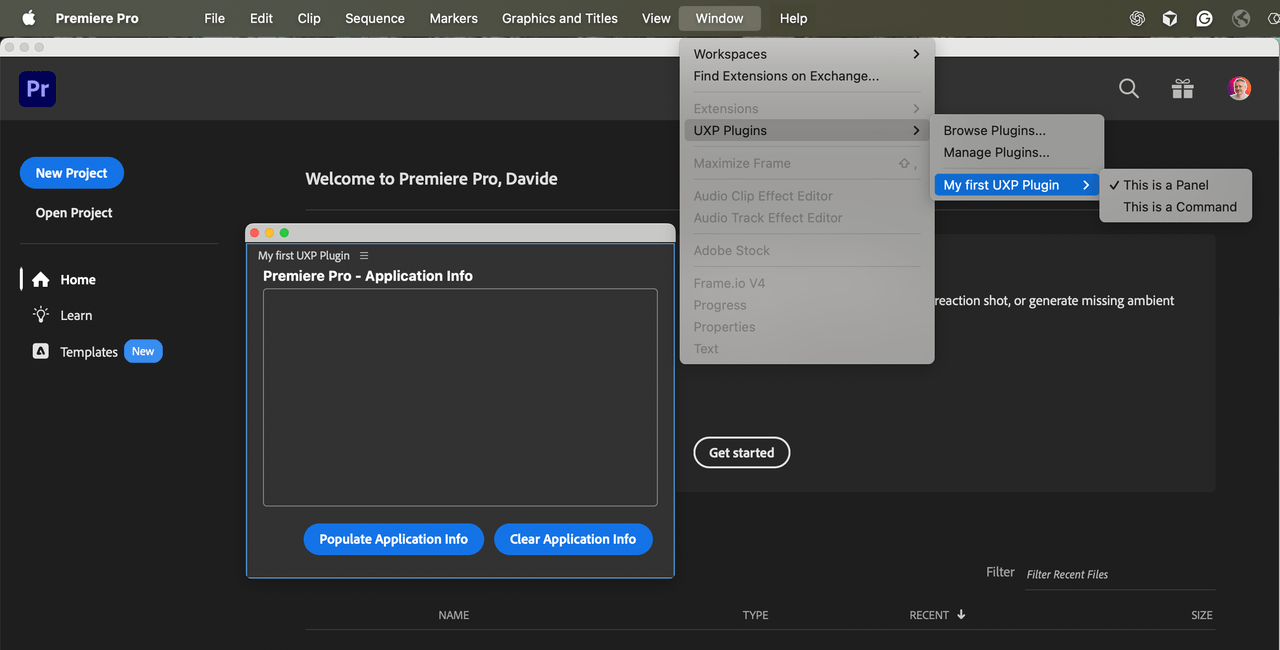Click the user profile avatar
The image size is (1280, 650).
click(1239, 88)
